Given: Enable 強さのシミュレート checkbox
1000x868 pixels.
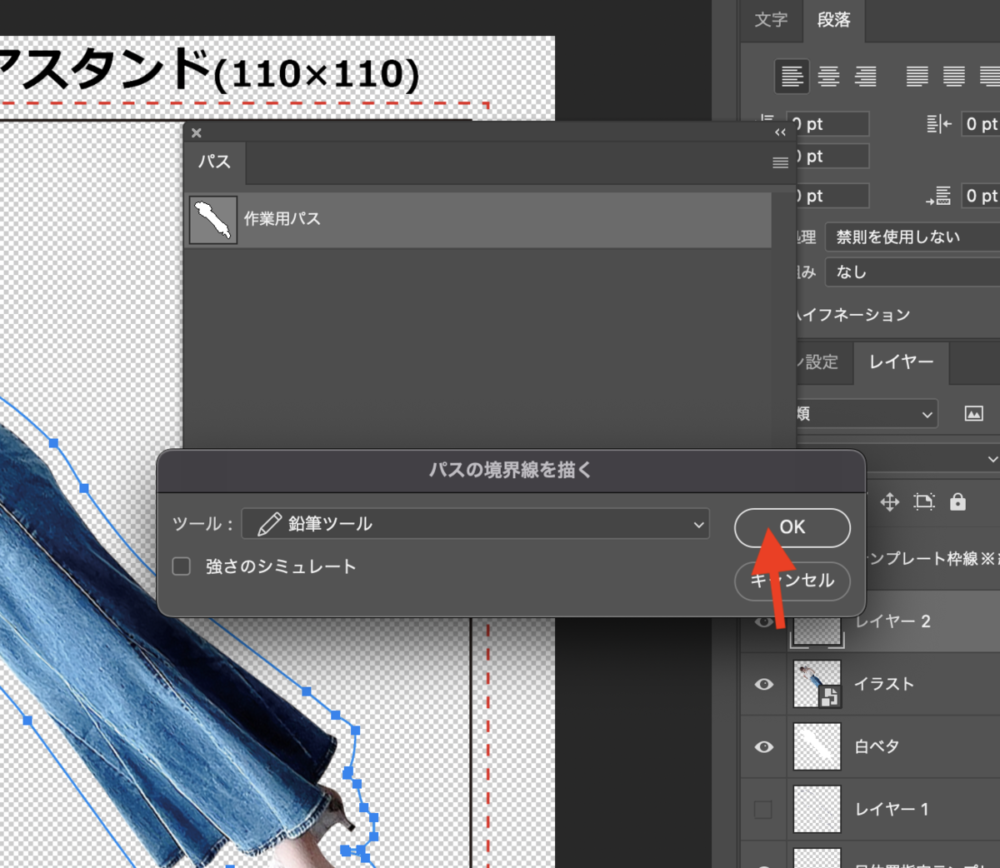Looking at the screenshot, I should (181, 567).
